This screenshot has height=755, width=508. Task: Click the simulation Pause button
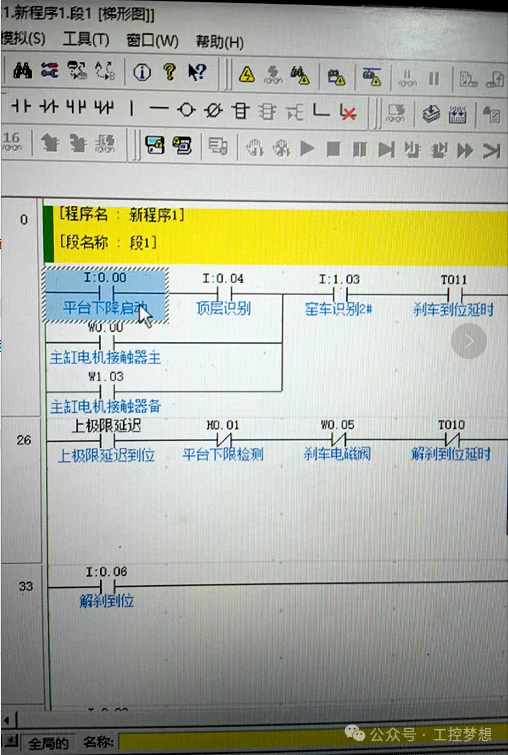click(x=360, y=149)
